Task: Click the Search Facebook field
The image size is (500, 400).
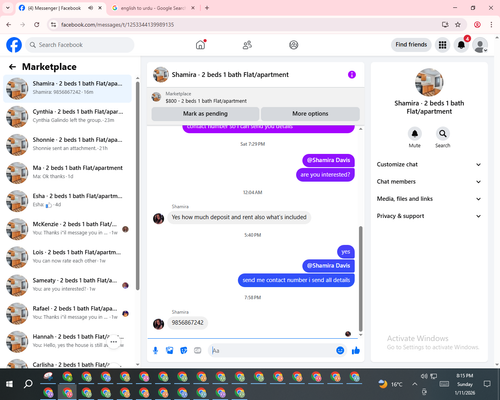Action: click(80, 45)
